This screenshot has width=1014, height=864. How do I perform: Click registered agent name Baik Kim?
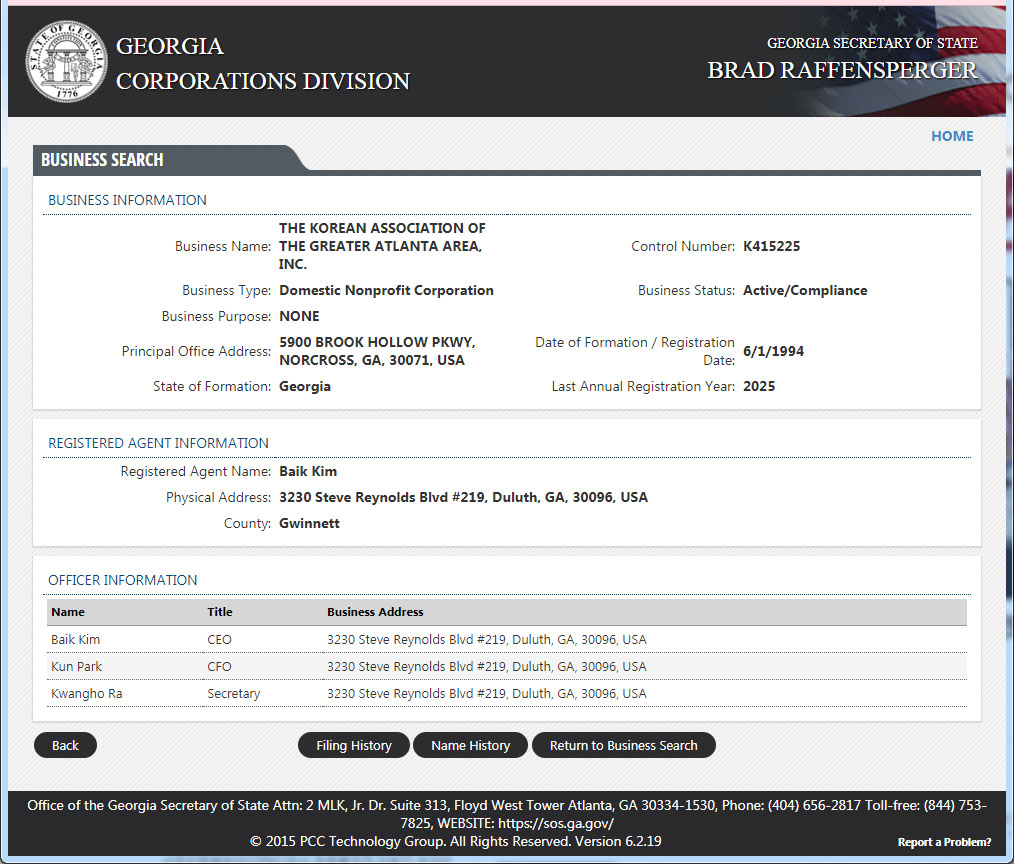pyautogui.click(x=308, y=471)
